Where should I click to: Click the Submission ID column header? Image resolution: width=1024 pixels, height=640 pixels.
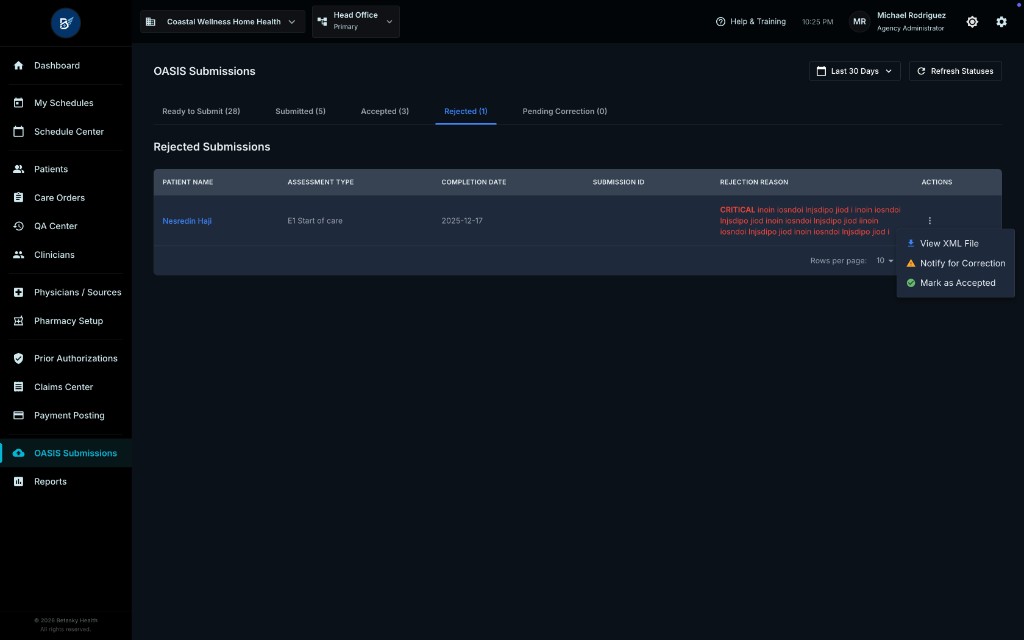[x=618, y=182]
